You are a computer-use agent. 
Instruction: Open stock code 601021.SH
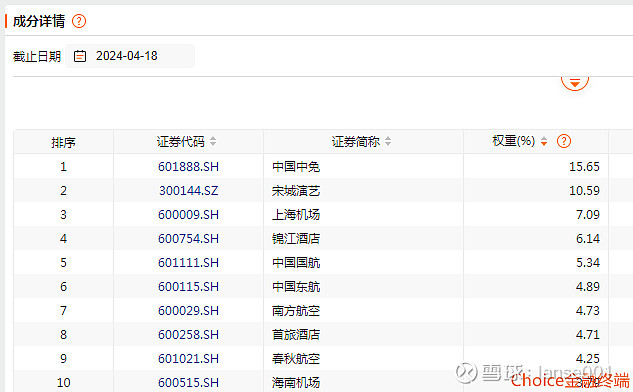click(188, 358)
